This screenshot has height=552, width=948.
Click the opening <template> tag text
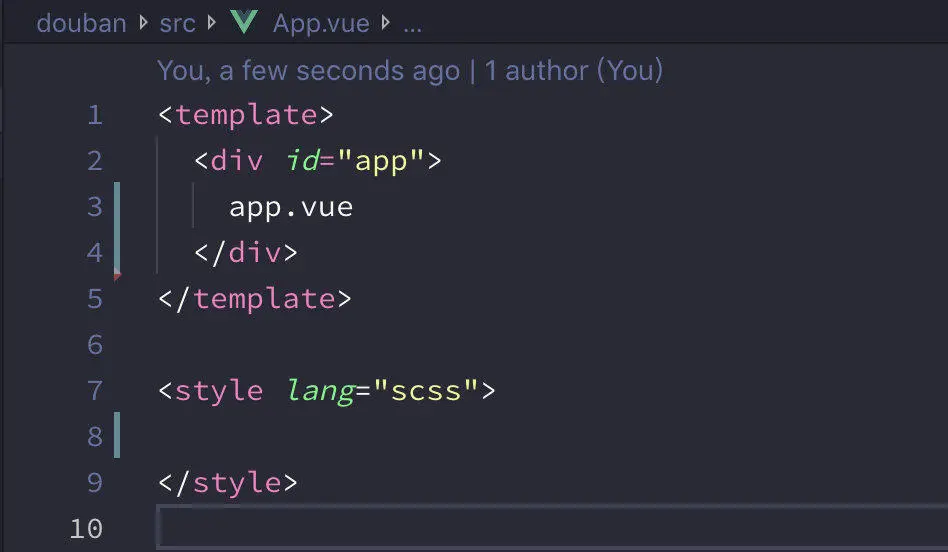pyautogui.click(x=245, y=115)
